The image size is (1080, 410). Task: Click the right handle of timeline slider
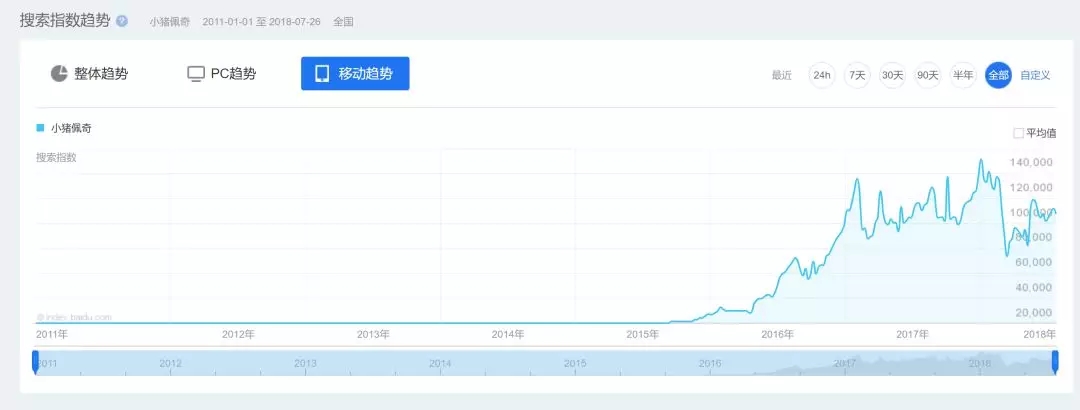(1055, 362)
